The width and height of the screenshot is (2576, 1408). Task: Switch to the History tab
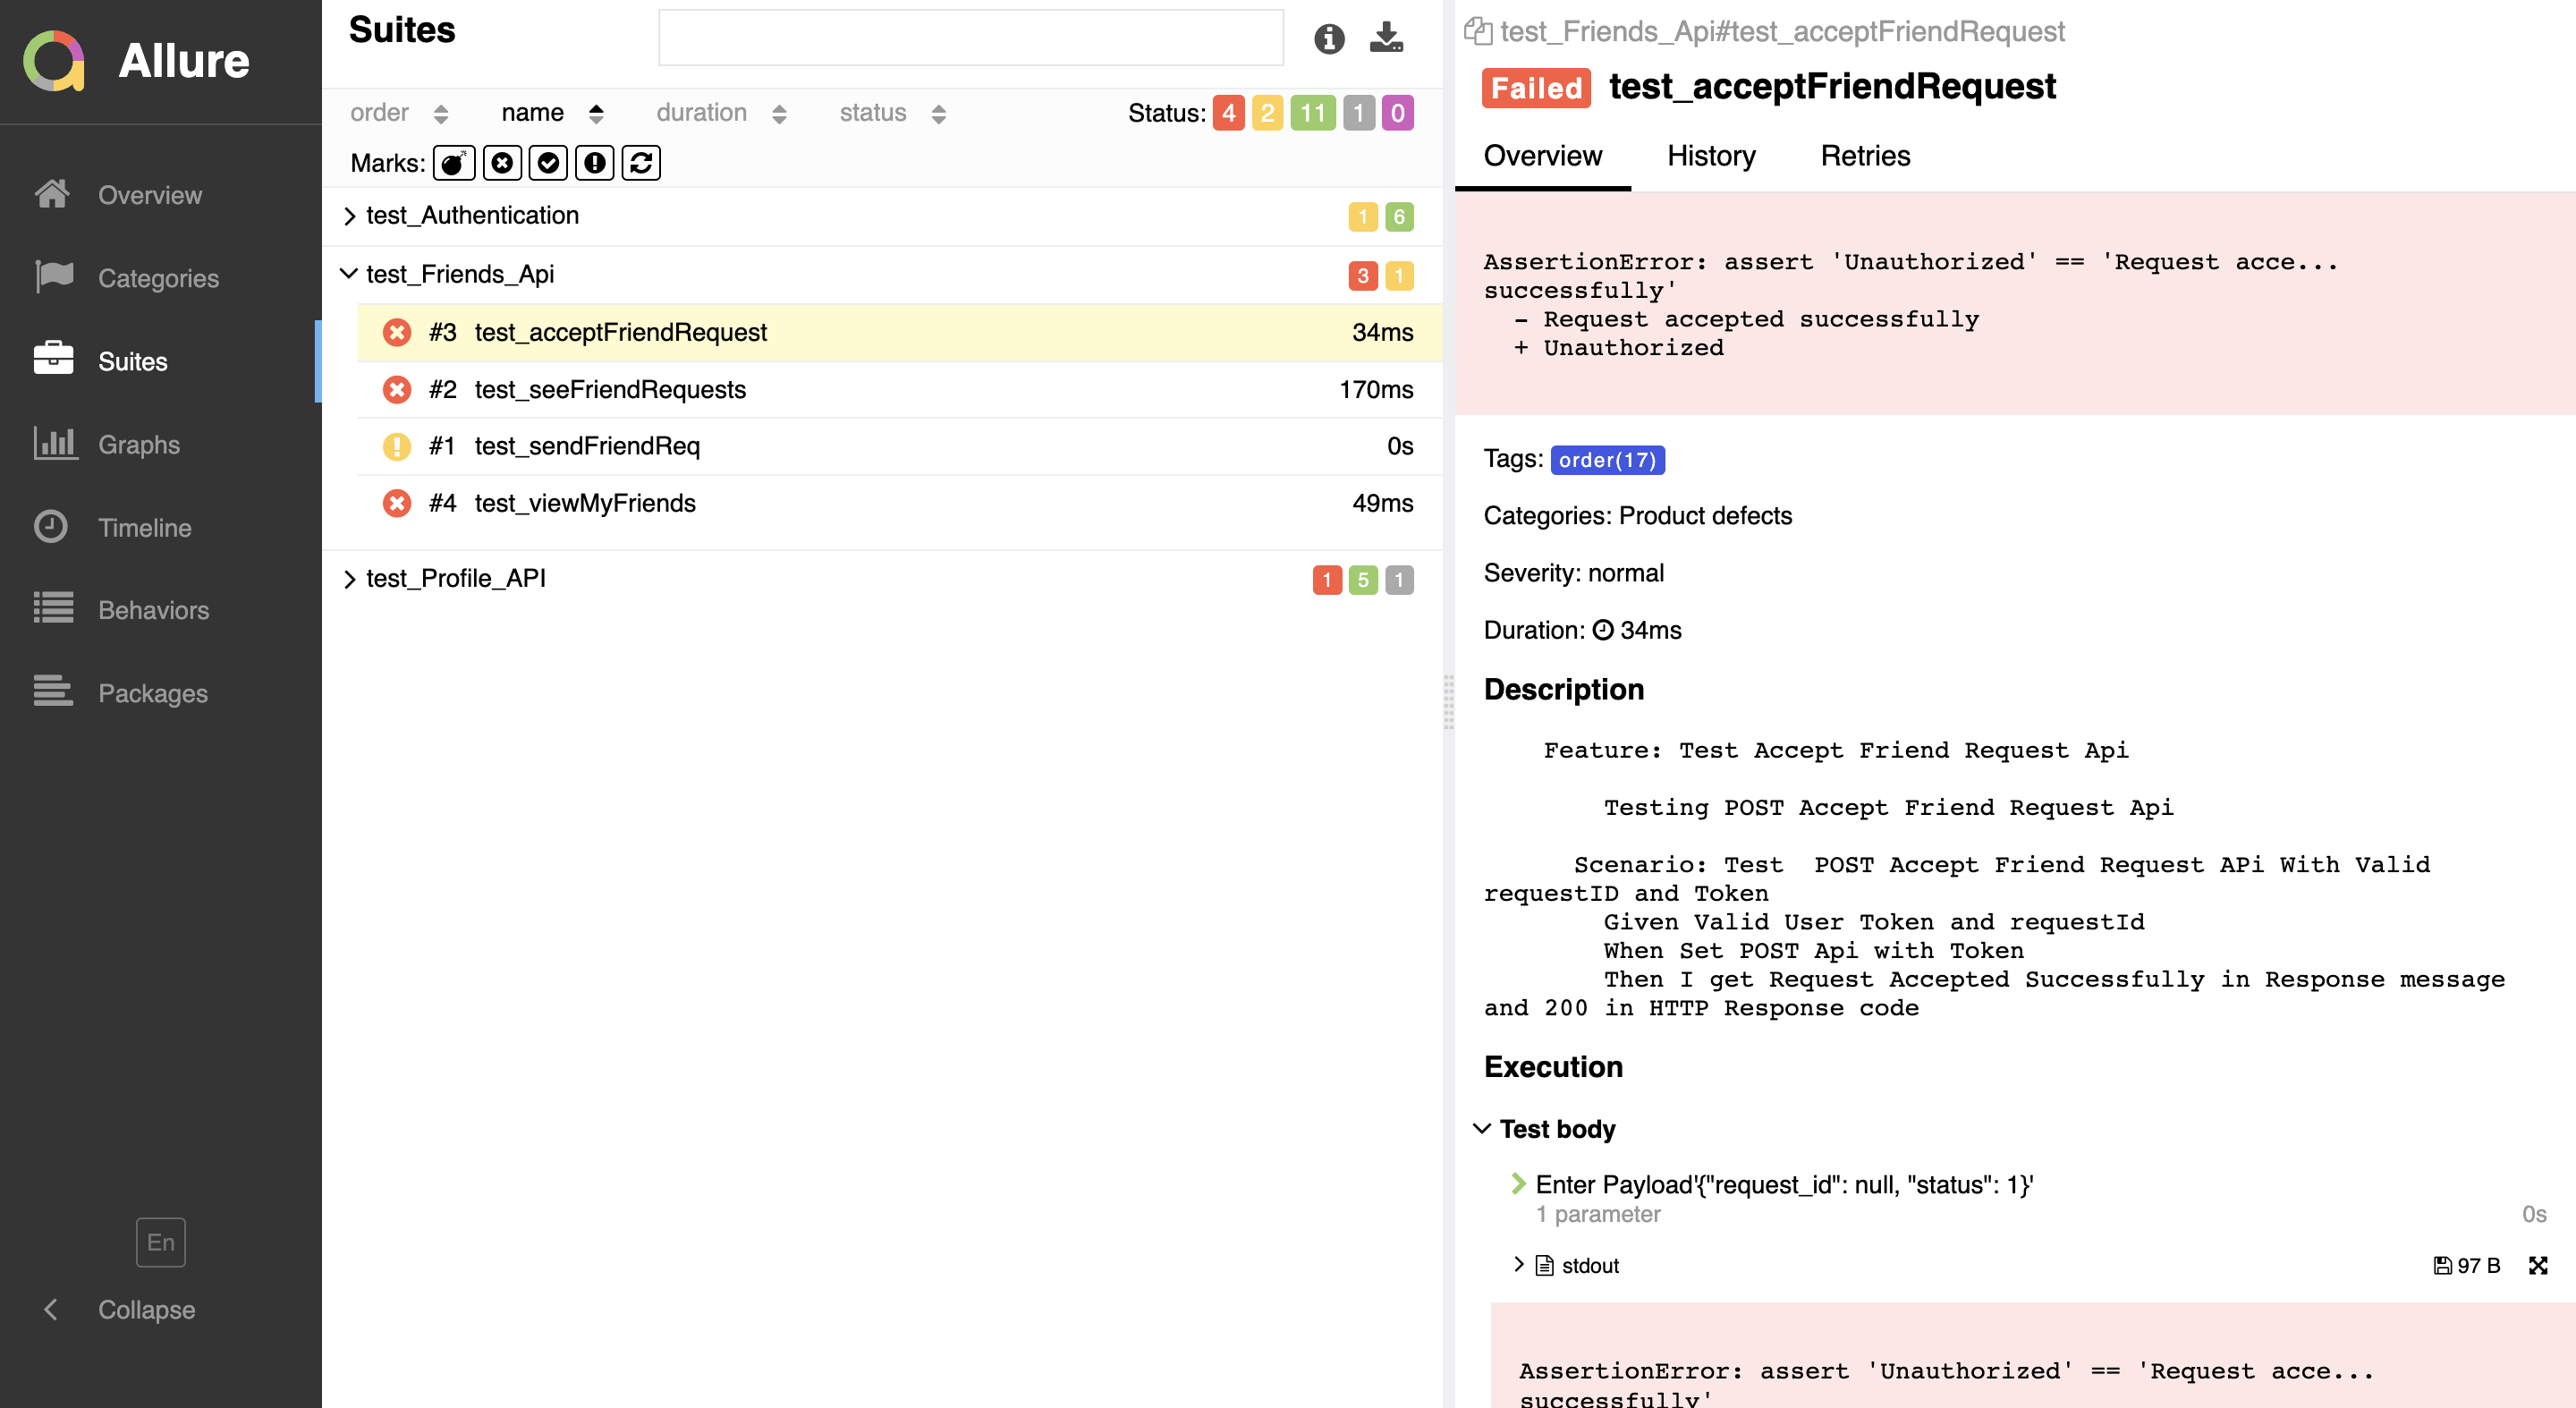coord(1711,156)
